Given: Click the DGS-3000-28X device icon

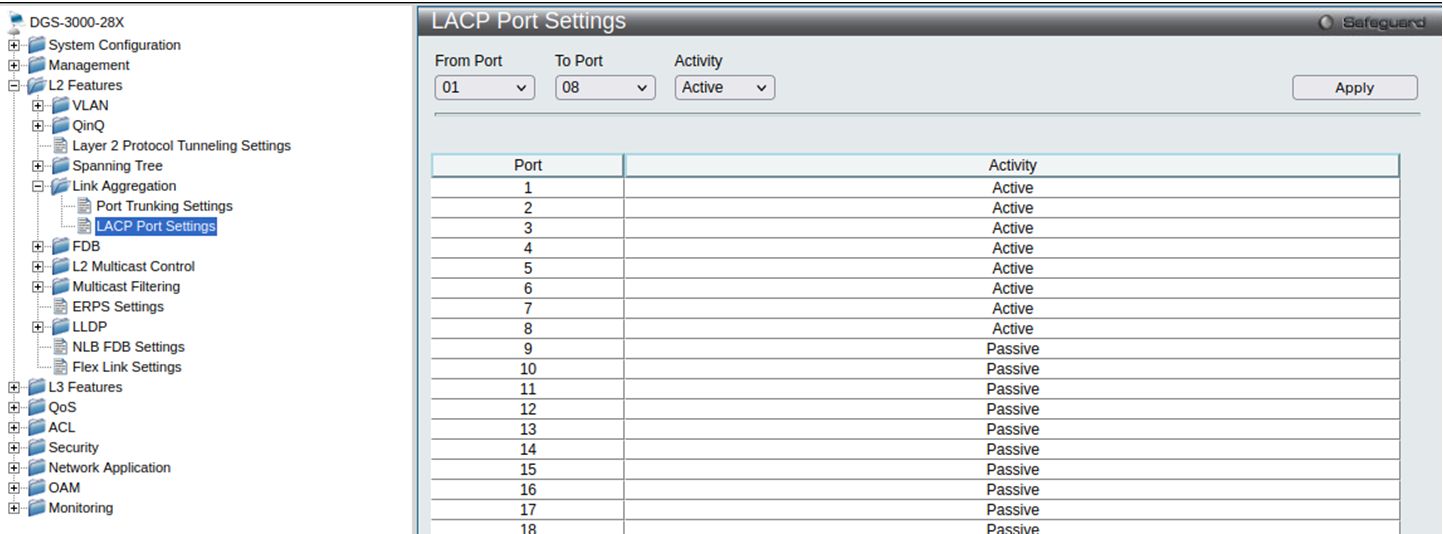Looking at the screenshot, I should [16, 22].
